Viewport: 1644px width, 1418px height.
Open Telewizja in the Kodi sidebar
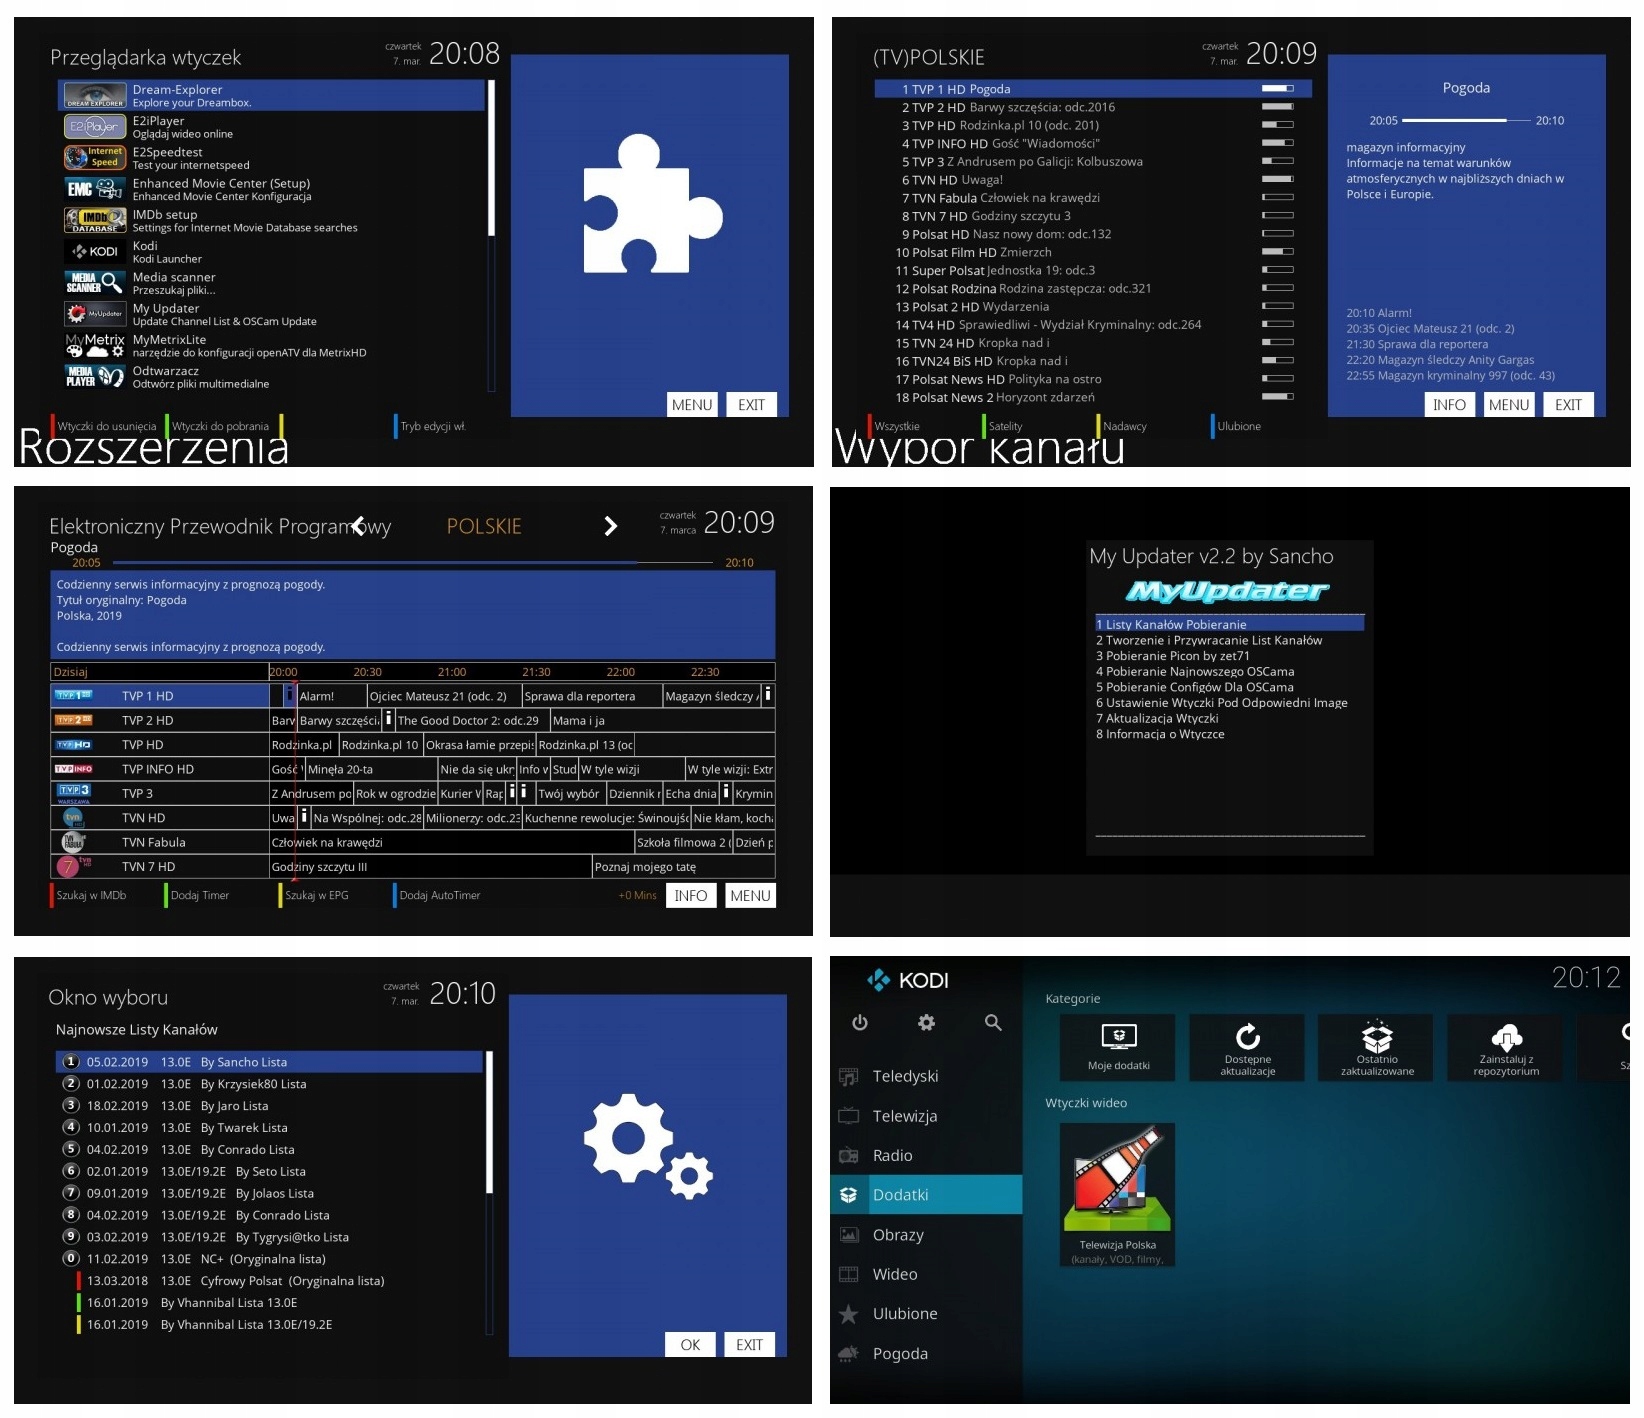(x=904, y=1116)
